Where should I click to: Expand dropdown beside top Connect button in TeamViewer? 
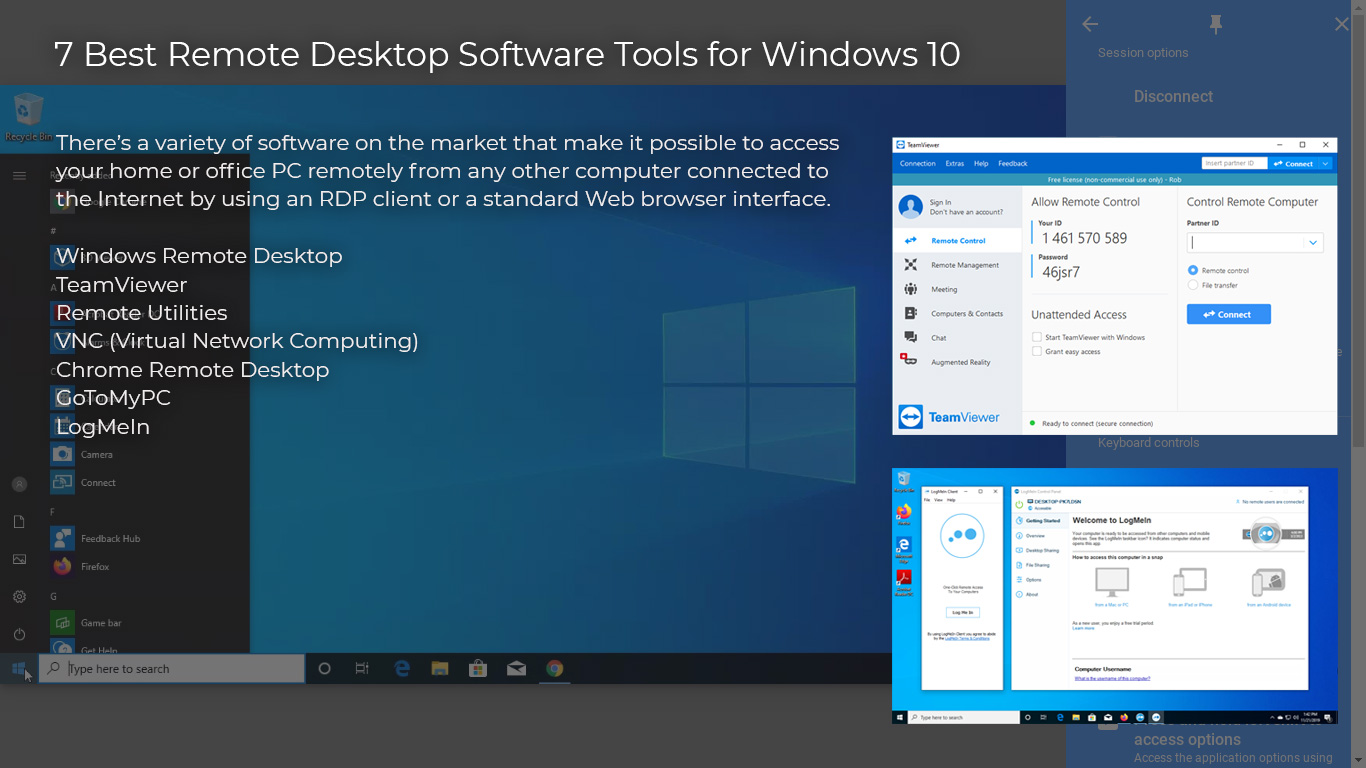[1325, 163]
